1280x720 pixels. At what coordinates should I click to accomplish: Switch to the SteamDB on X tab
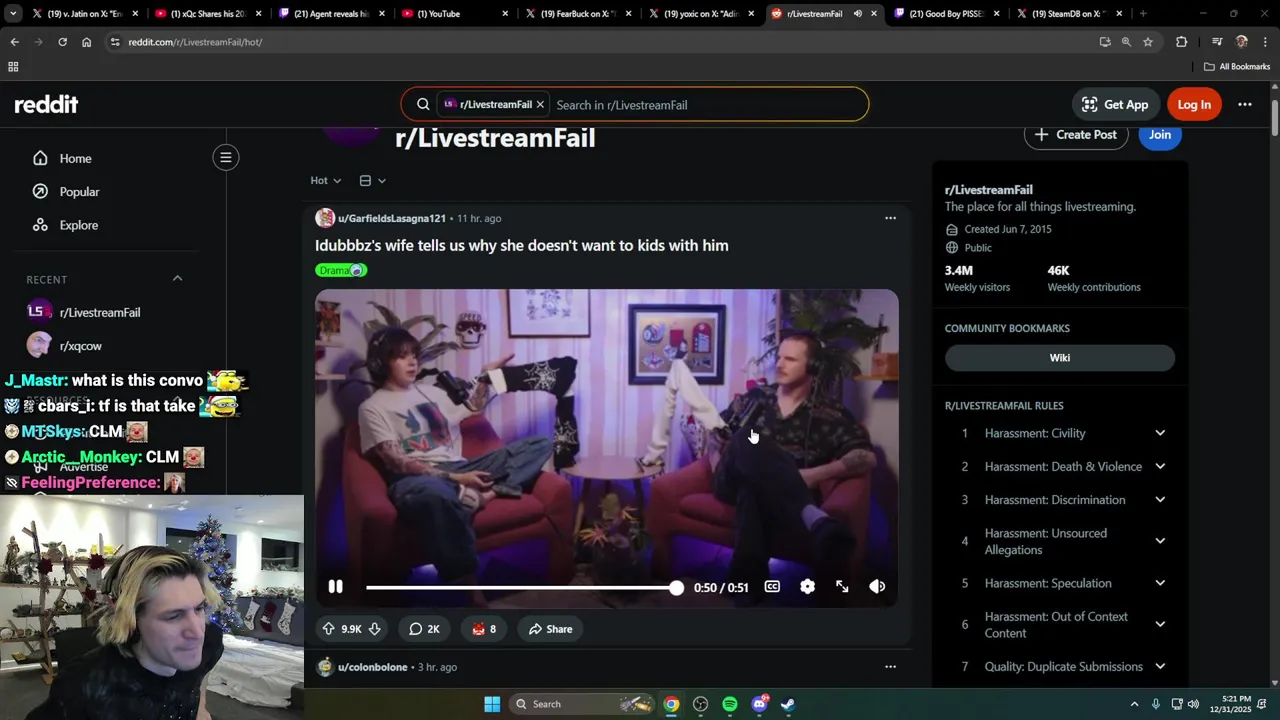pos(1068,14)
